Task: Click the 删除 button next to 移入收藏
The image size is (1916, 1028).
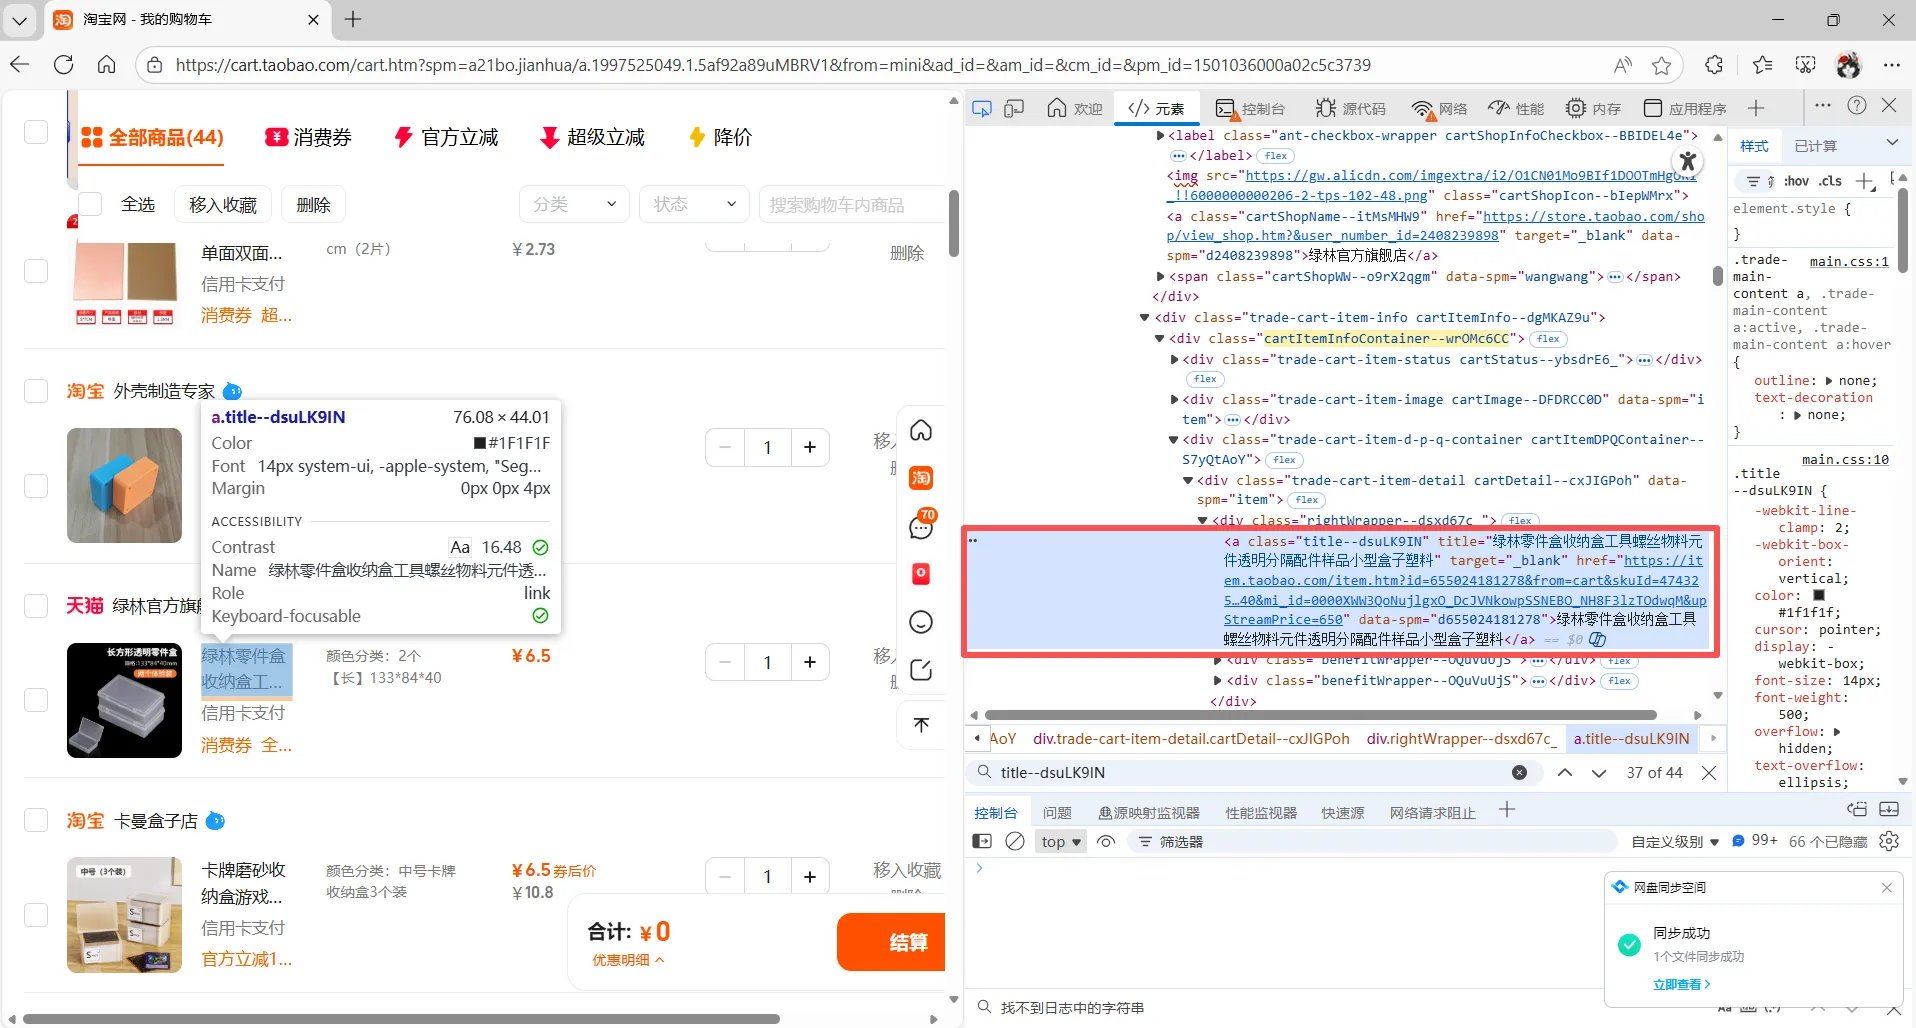Action: 313,204
